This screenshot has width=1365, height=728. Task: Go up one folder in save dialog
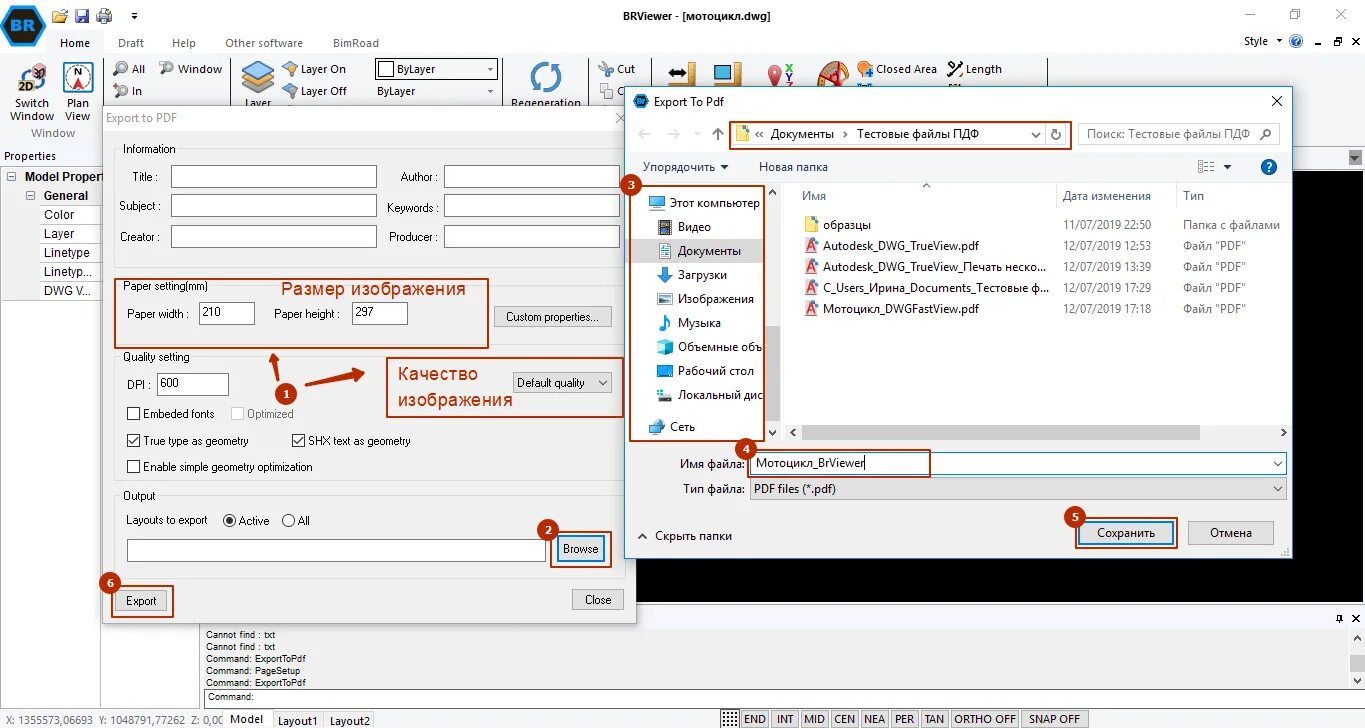click(x=717, y=134)
